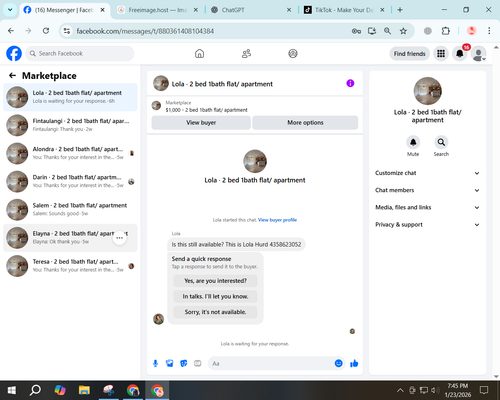Open the Facebook menu grid icon
The width and height of the screenshot is (500, 400).
(441, 53)
